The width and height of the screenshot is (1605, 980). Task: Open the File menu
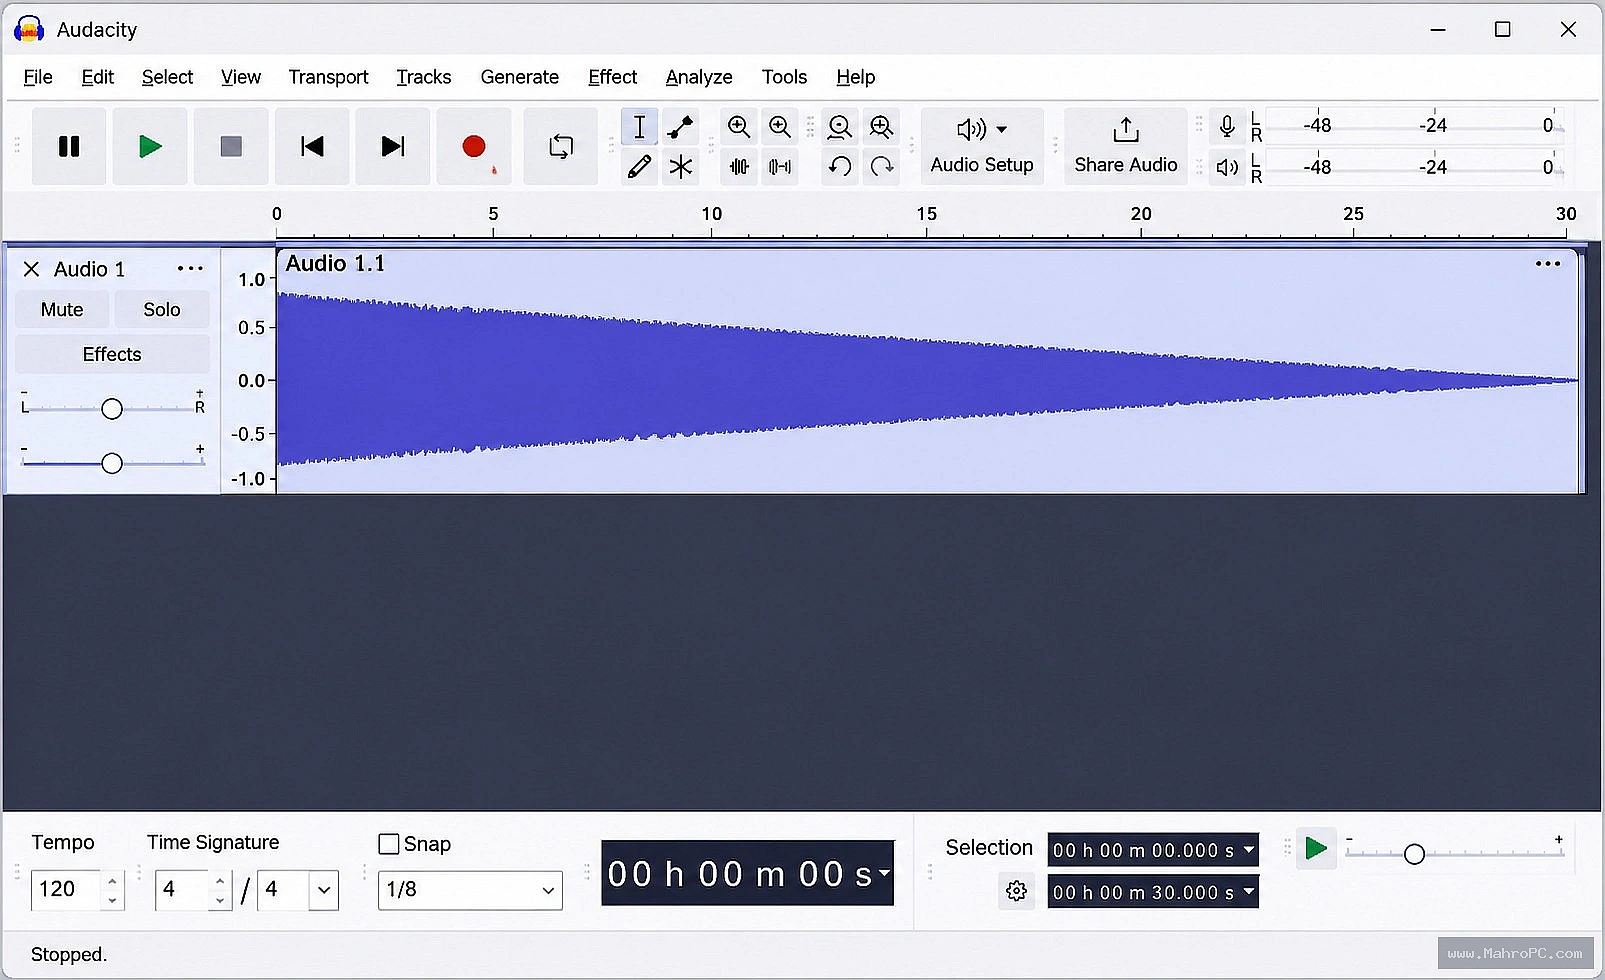click(38, 77)
